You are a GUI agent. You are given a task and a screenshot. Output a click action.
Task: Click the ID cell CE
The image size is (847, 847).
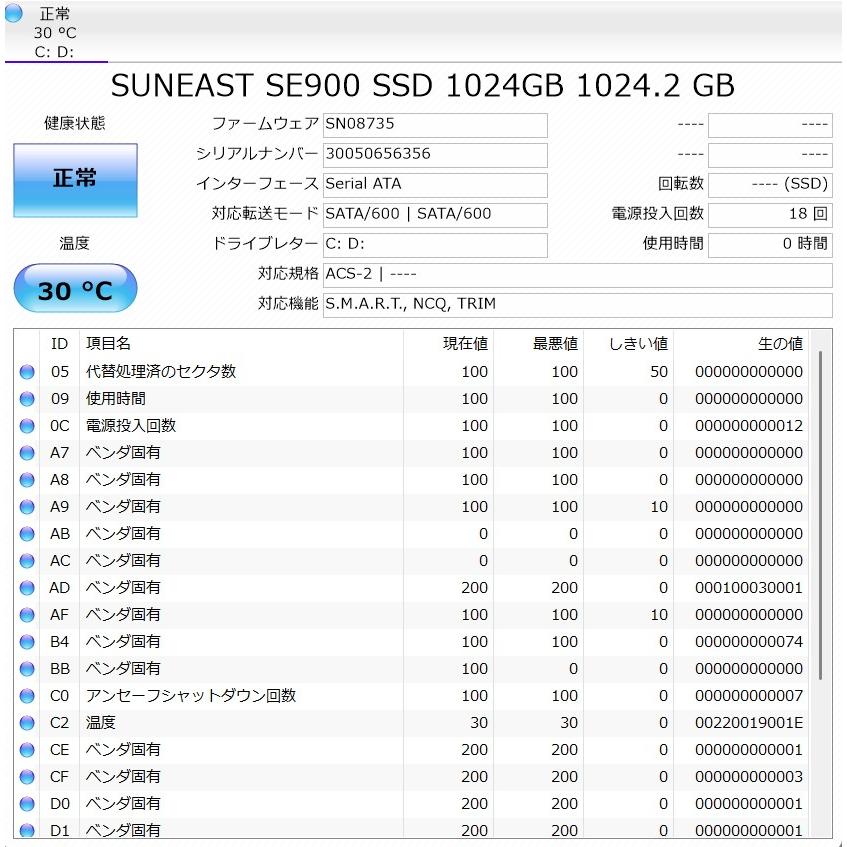(x=59, y=750)
